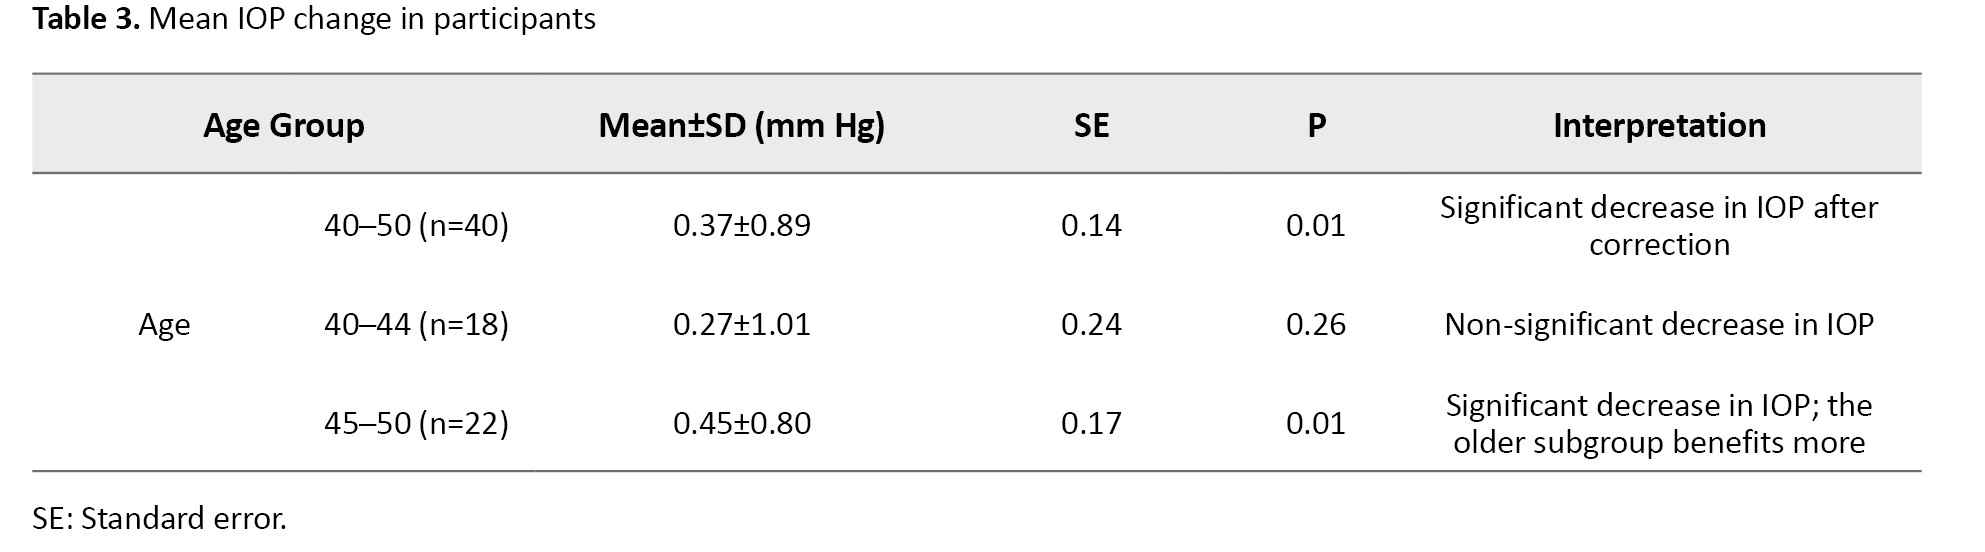
Task: Click the mean value "0.45±0.80"
Action: (x=741, y=424)
